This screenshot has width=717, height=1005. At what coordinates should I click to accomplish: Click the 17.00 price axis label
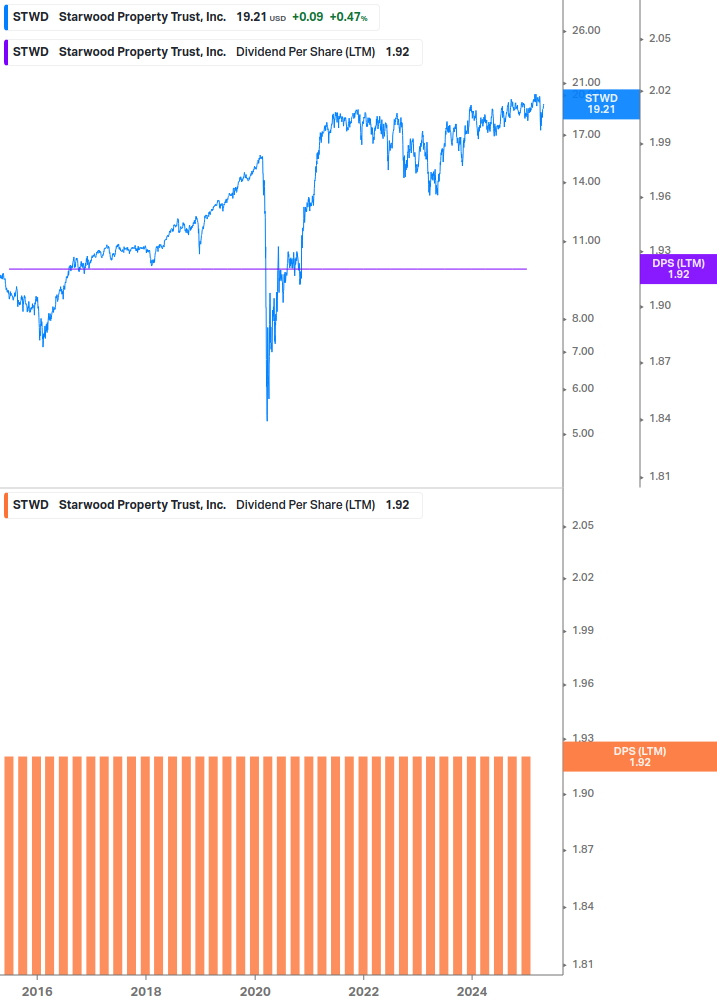tap(586, 134)
